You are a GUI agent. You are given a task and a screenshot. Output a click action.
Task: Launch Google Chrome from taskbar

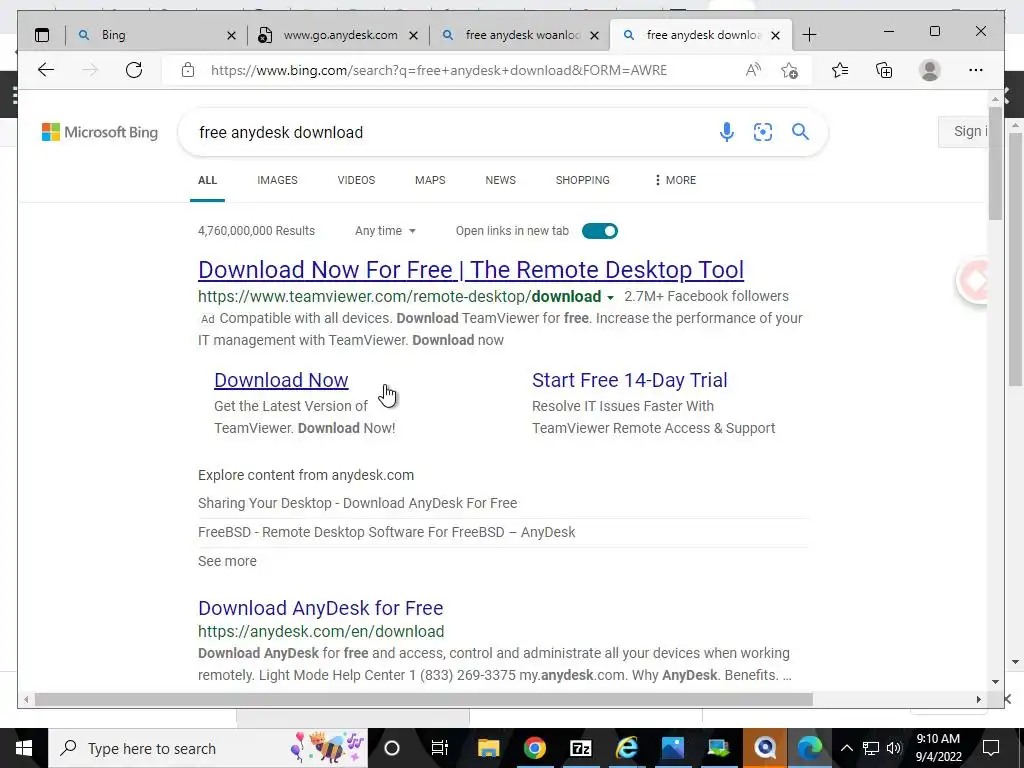(x=534, y=748)
